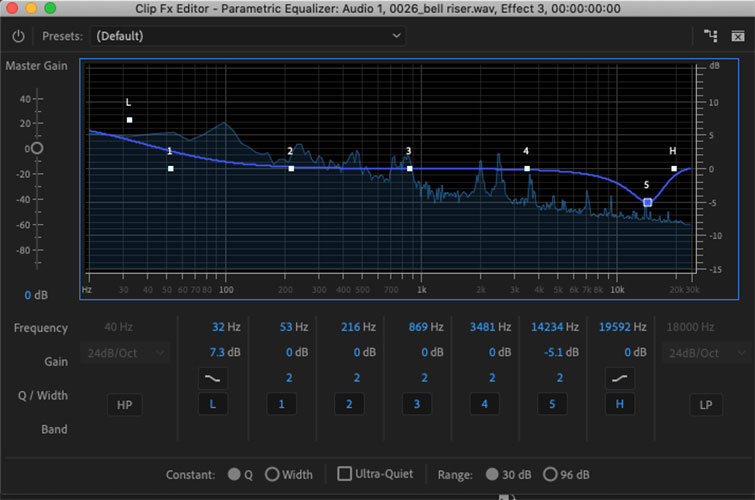The height and width of the screenshot is (500, 755).
Task: Select the Constant Q radio button
Action: [x=234, y=474]
